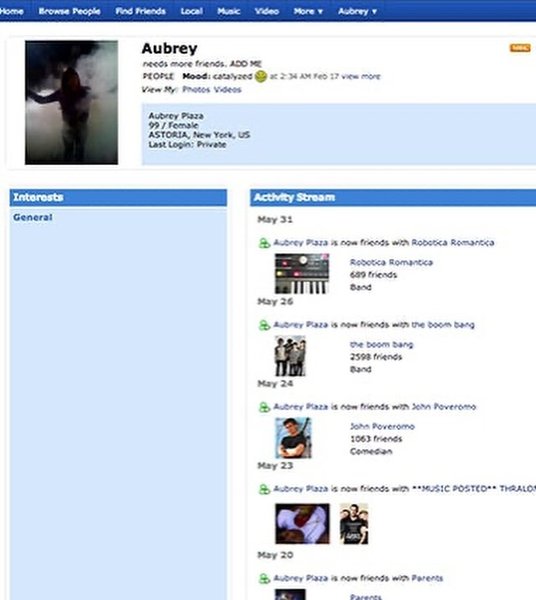Image resolution: width=536 pixels, height=600 pixels.
Task: Open the Videos link
Action: (x=227, y=90)
